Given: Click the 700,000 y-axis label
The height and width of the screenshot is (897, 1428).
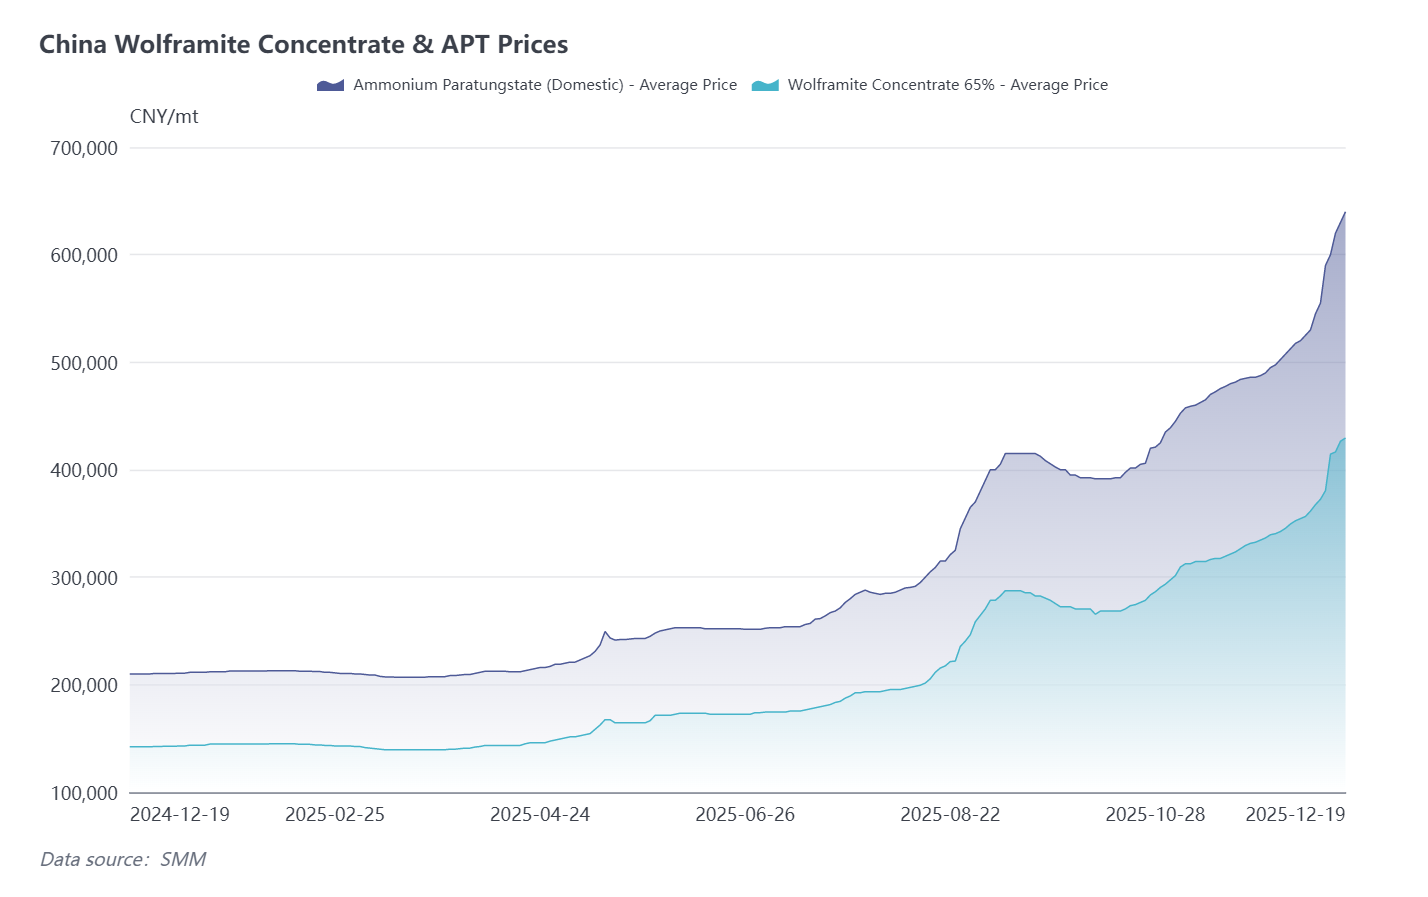Looking at the screenshot, I should [84, 148].
